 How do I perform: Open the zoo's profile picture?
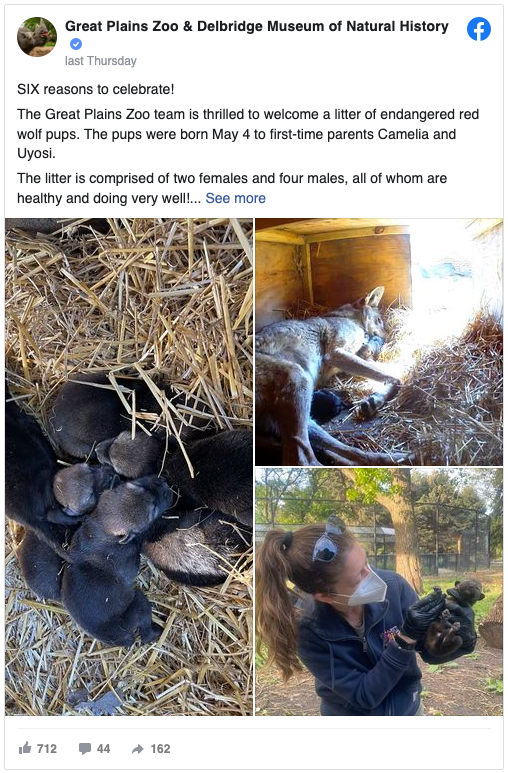pos(37,37)
